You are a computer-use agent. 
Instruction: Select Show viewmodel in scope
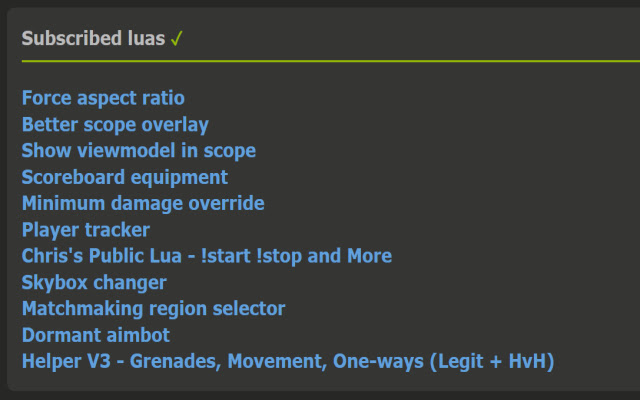(x=139, y=151)
